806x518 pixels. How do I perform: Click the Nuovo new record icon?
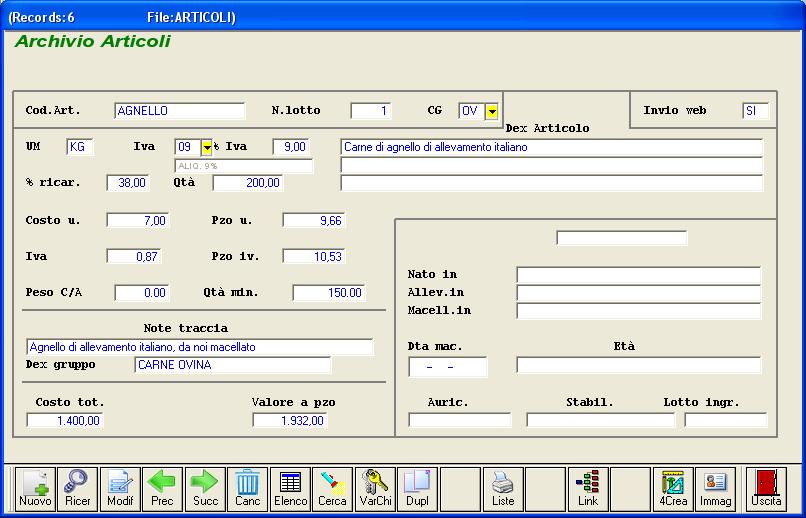[x=35, y=489]
